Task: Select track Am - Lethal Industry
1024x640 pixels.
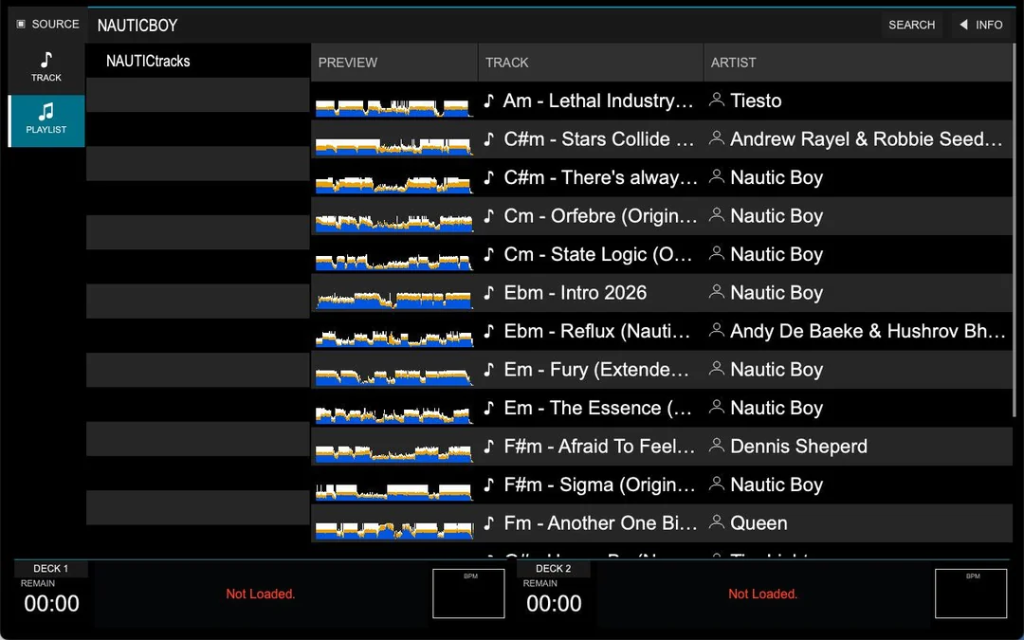Action: pyautogui.click(x=598, y=101)
